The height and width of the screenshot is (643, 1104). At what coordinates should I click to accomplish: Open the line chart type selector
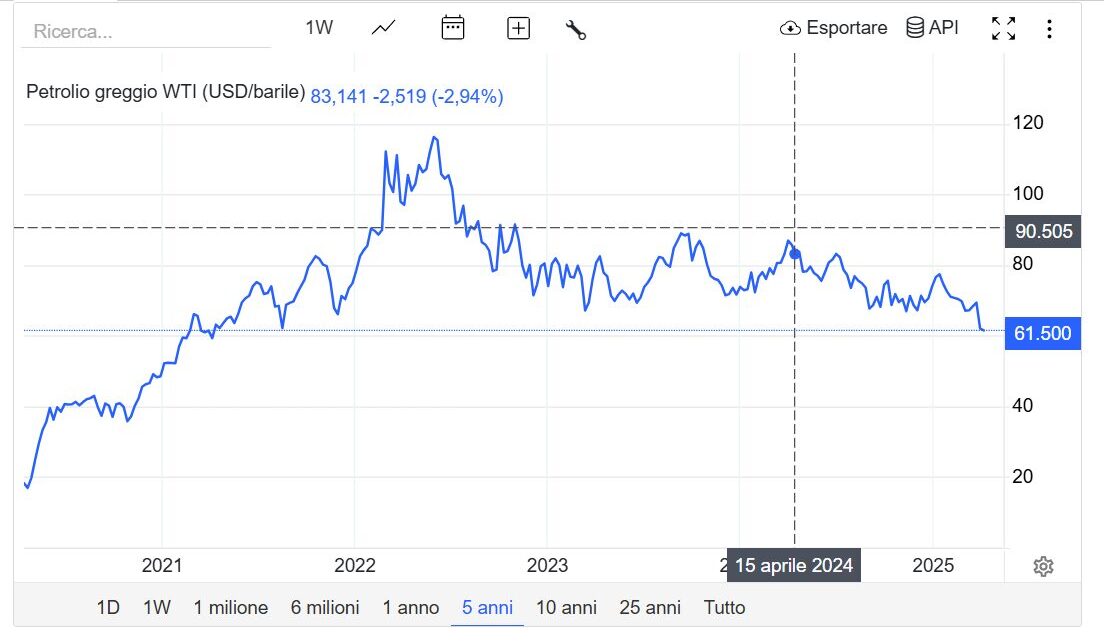click(x=384, y=28)
